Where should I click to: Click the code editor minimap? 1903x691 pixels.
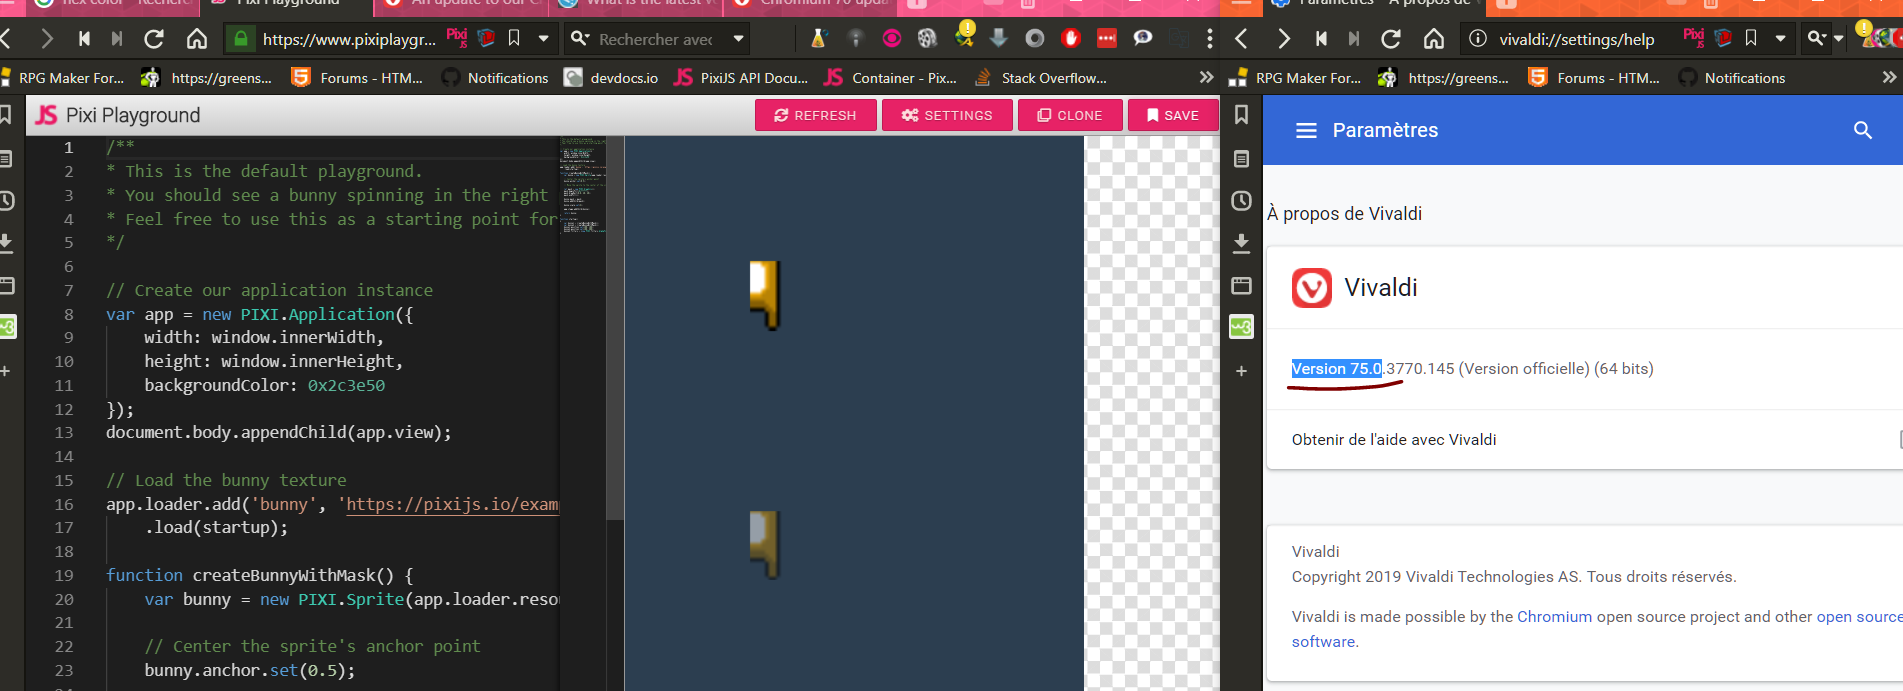pos(583,185)
